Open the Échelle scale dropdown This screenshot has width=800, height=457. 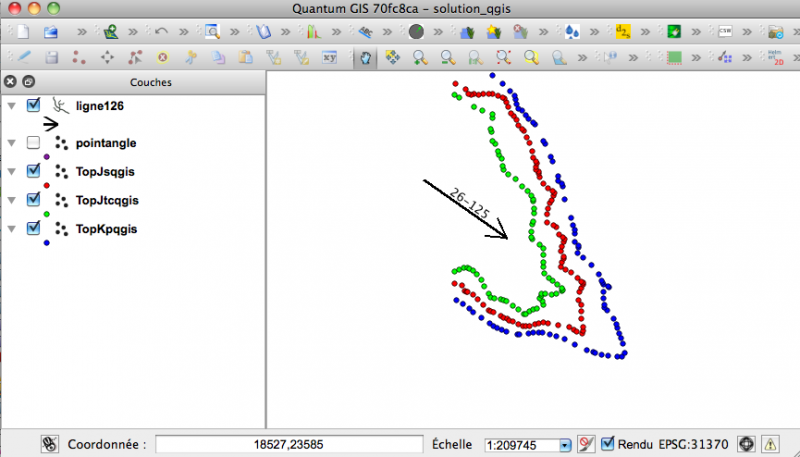(565, 444)
